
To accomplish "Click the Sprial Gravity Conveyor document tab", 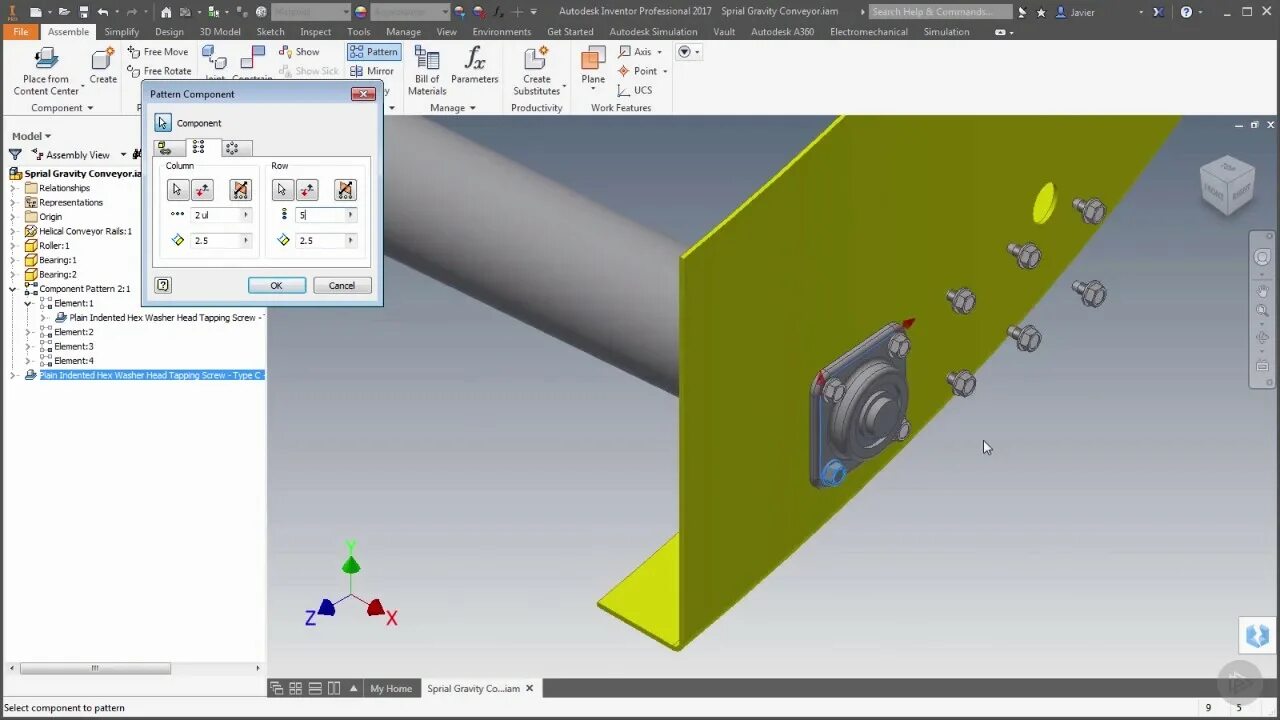I will coord(473,688).
